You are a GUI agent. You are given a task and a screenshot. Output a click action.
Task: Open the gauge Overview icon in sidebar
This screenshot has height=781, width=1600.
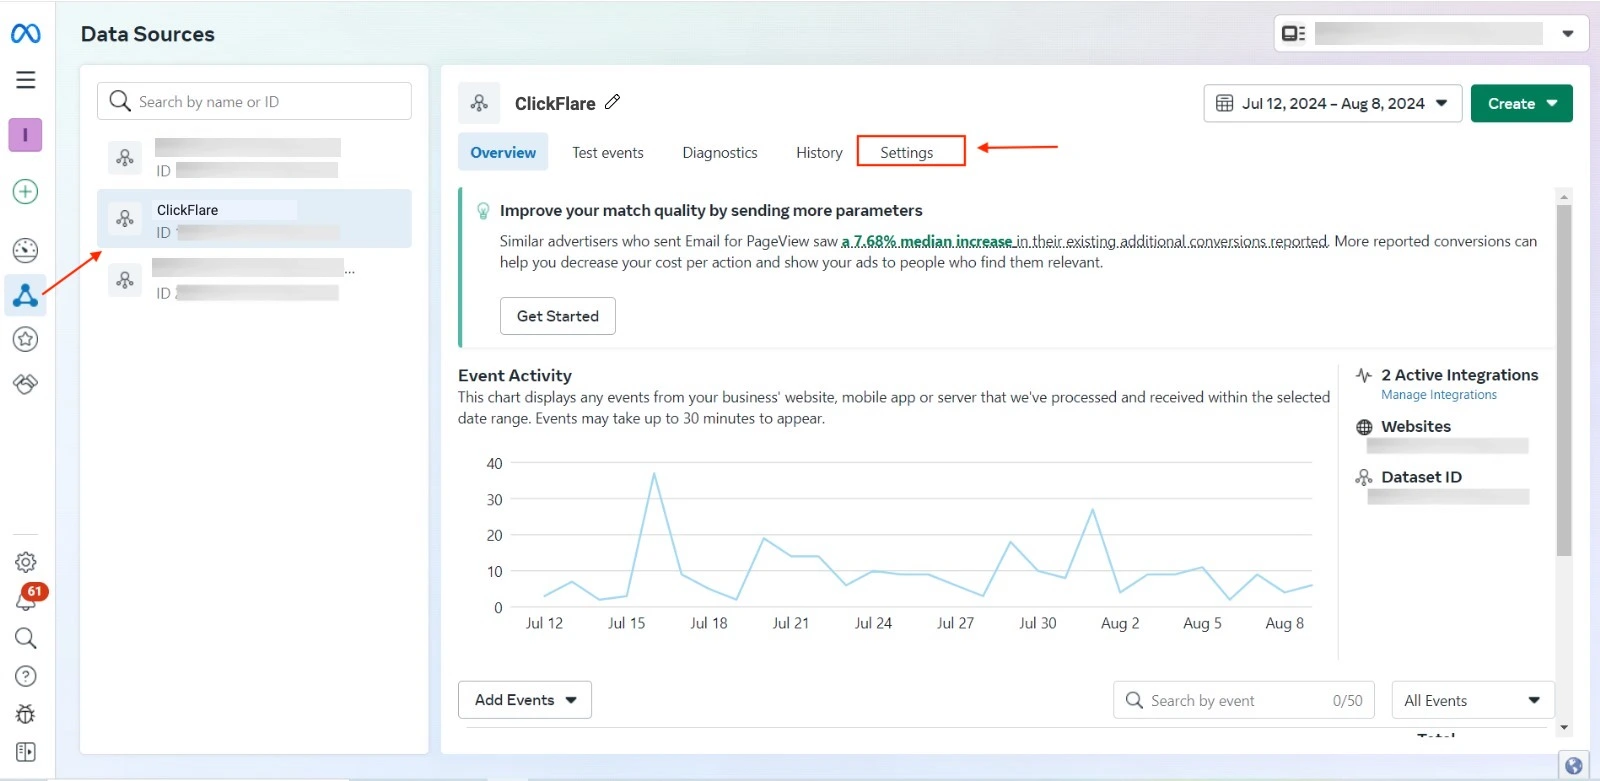[x=25, y=250]
